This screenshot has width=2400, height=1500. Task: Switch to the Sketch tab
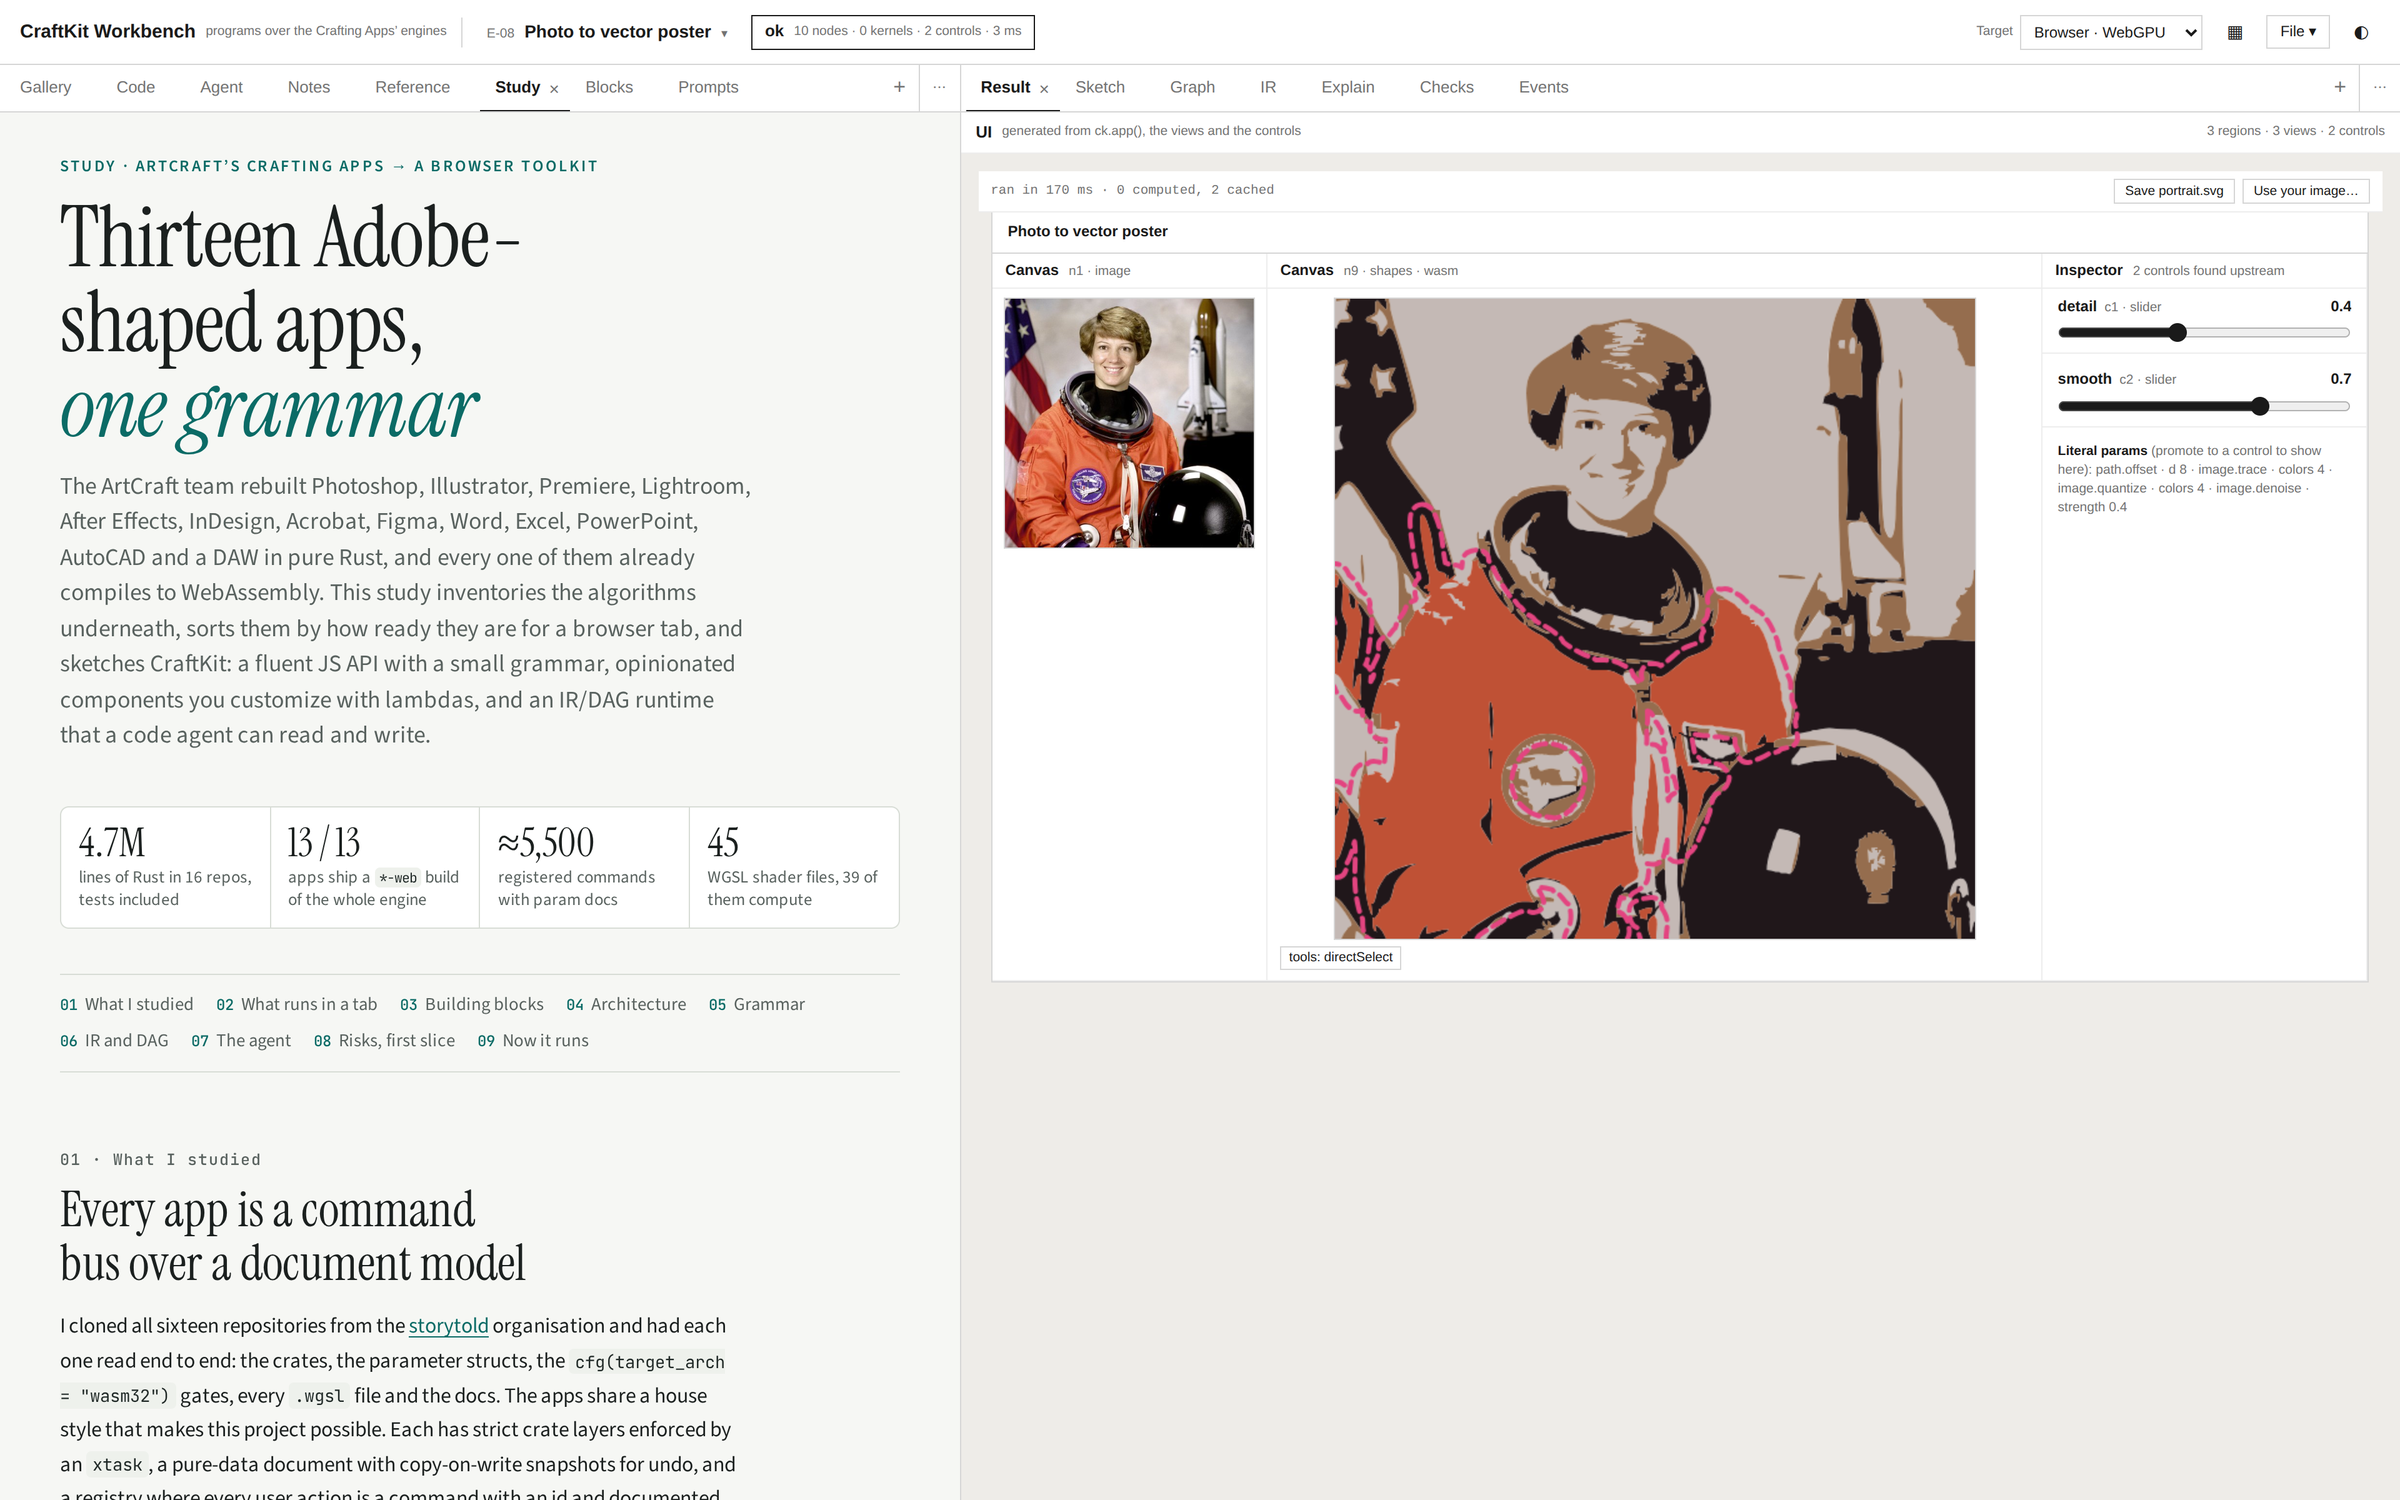(x=1100, y=87)
